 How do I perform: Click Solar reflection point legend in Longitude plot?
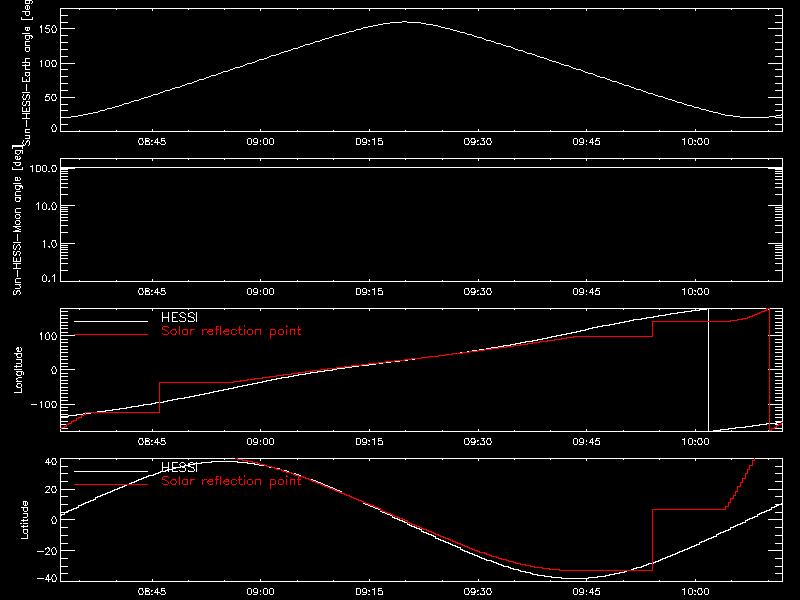[x=231, y=331]
